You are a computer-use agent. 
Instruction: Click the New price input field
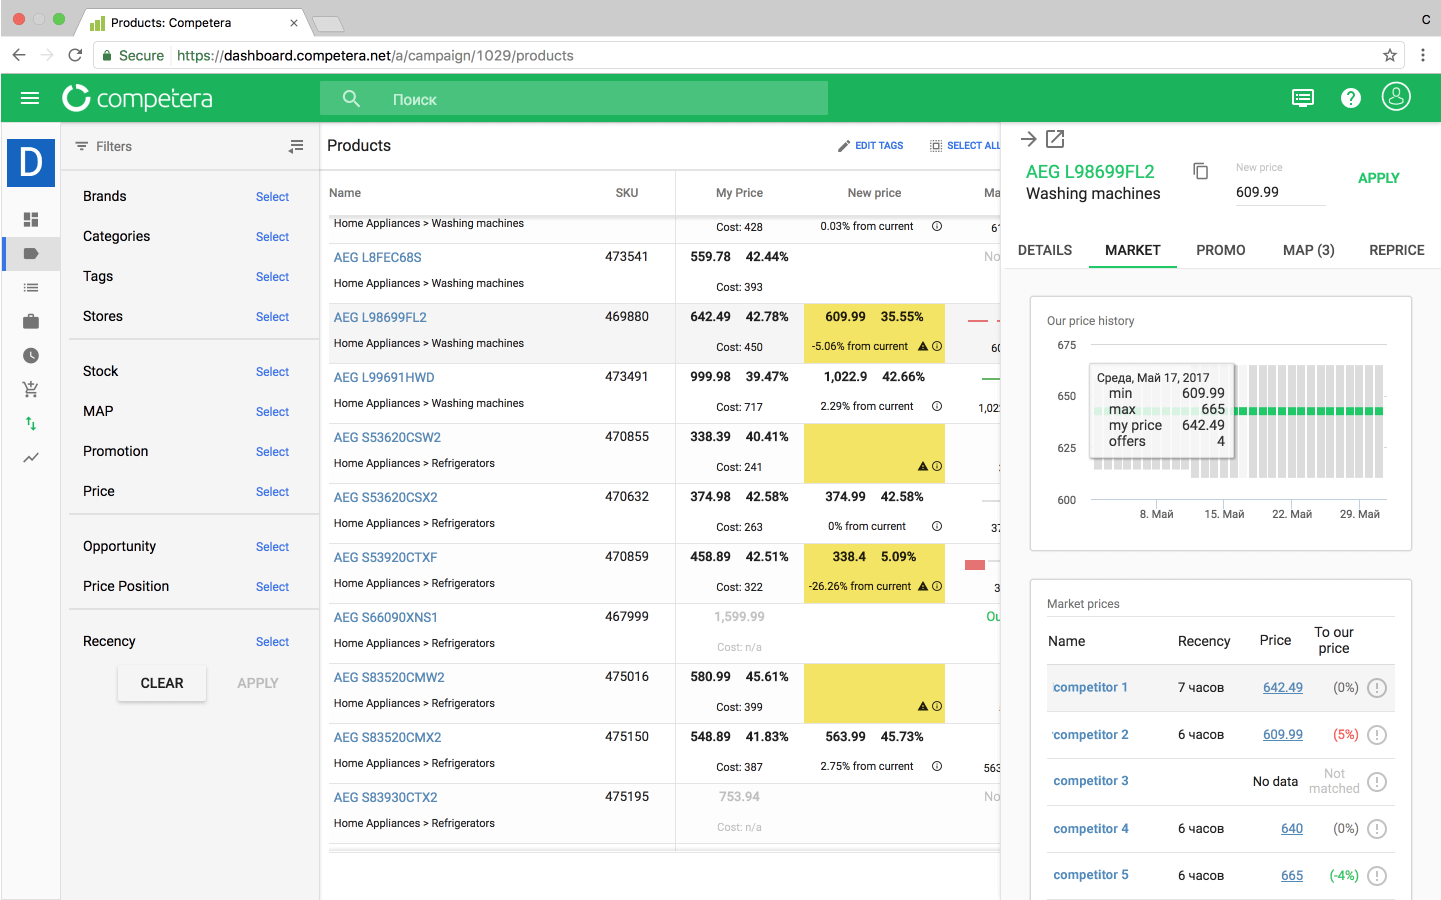[1280, 192]
